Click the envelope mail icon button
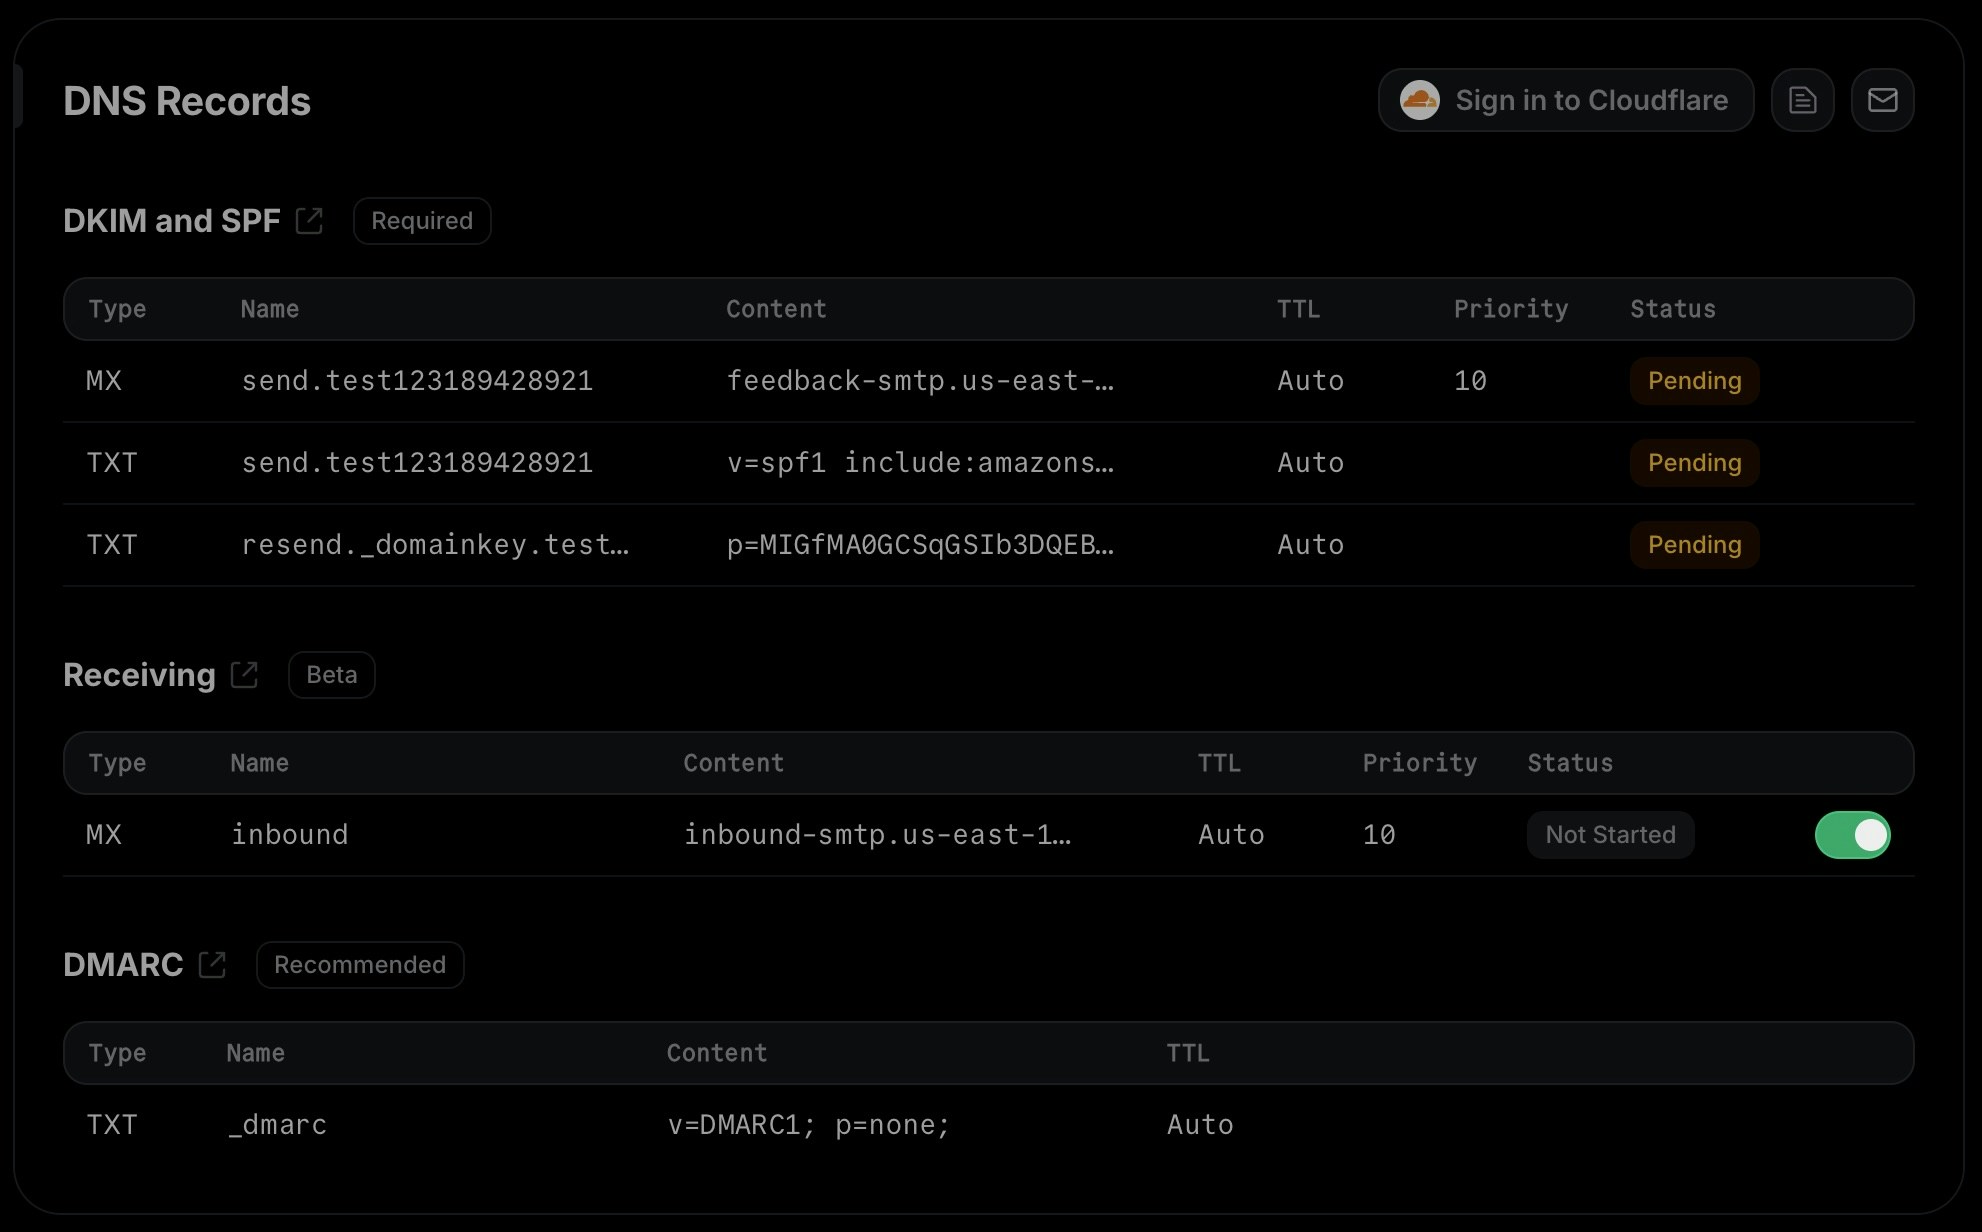This screenshot has width=1982, height=1232. tap(1882, 100)
